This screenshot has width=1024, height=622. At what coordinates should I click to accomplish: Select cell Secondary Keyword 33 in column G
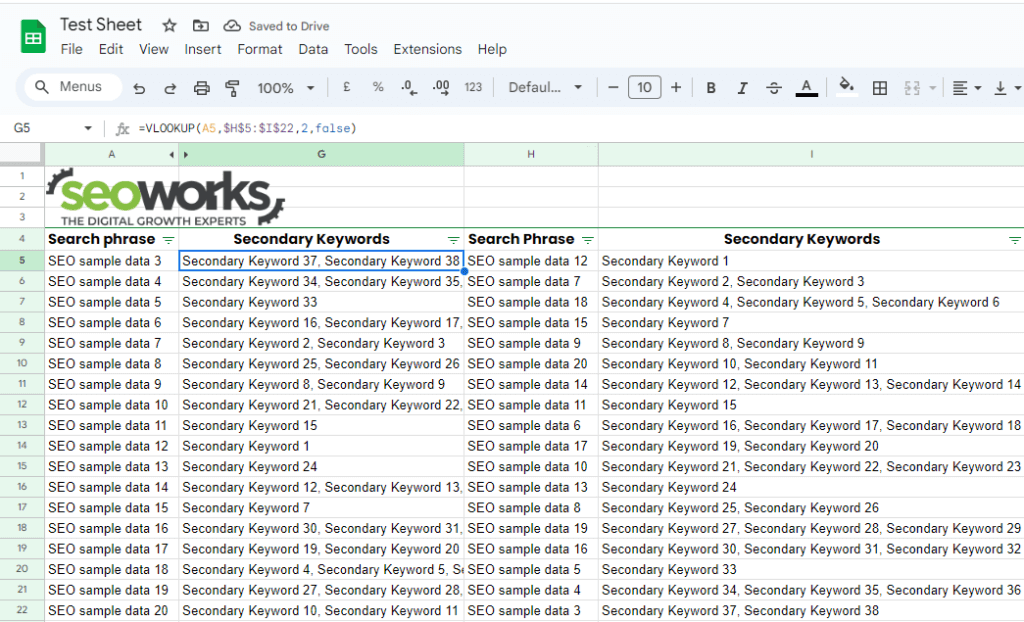(x=321, y=302)
